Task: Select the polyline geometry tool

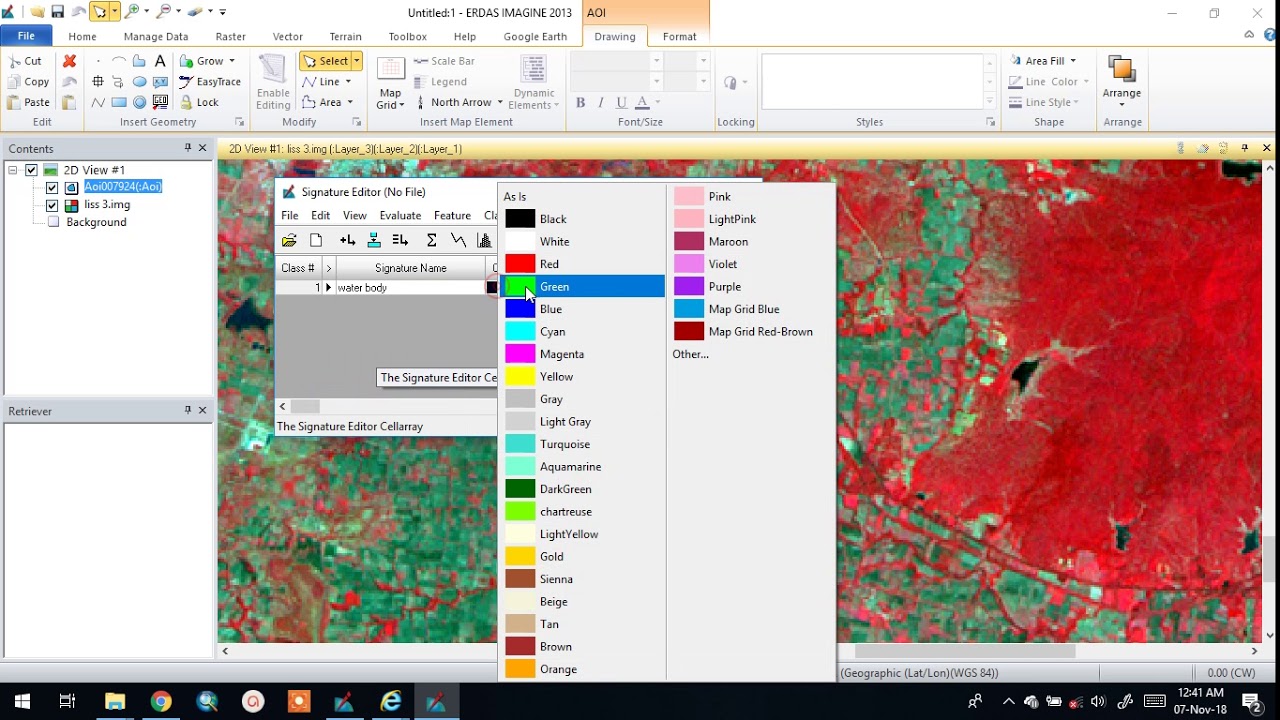Action: pos(97,102)
